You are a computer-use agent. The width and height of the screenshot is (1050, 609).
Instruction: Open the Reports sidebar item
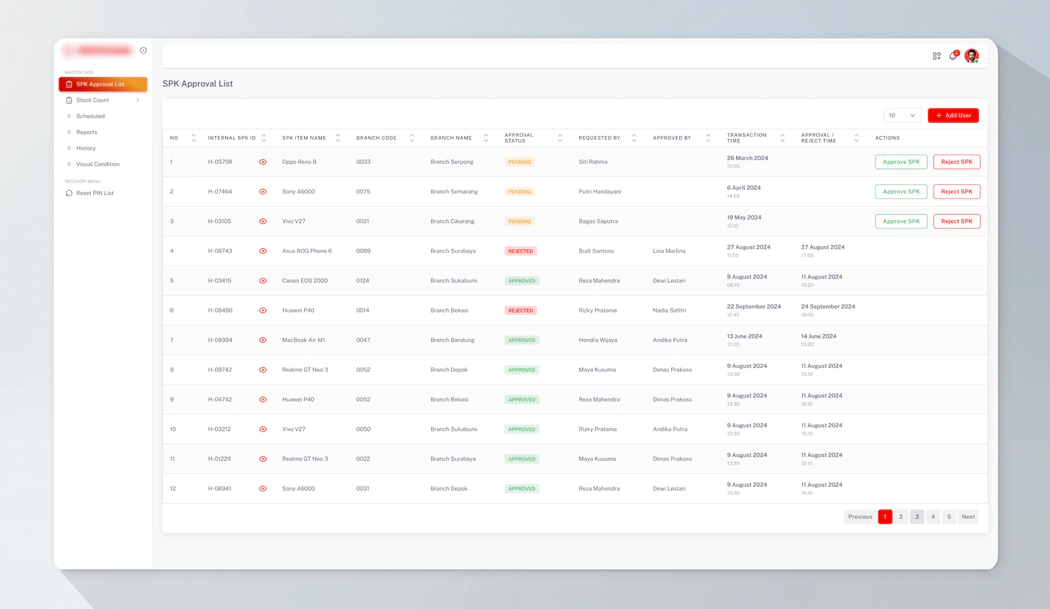[86, 133]
